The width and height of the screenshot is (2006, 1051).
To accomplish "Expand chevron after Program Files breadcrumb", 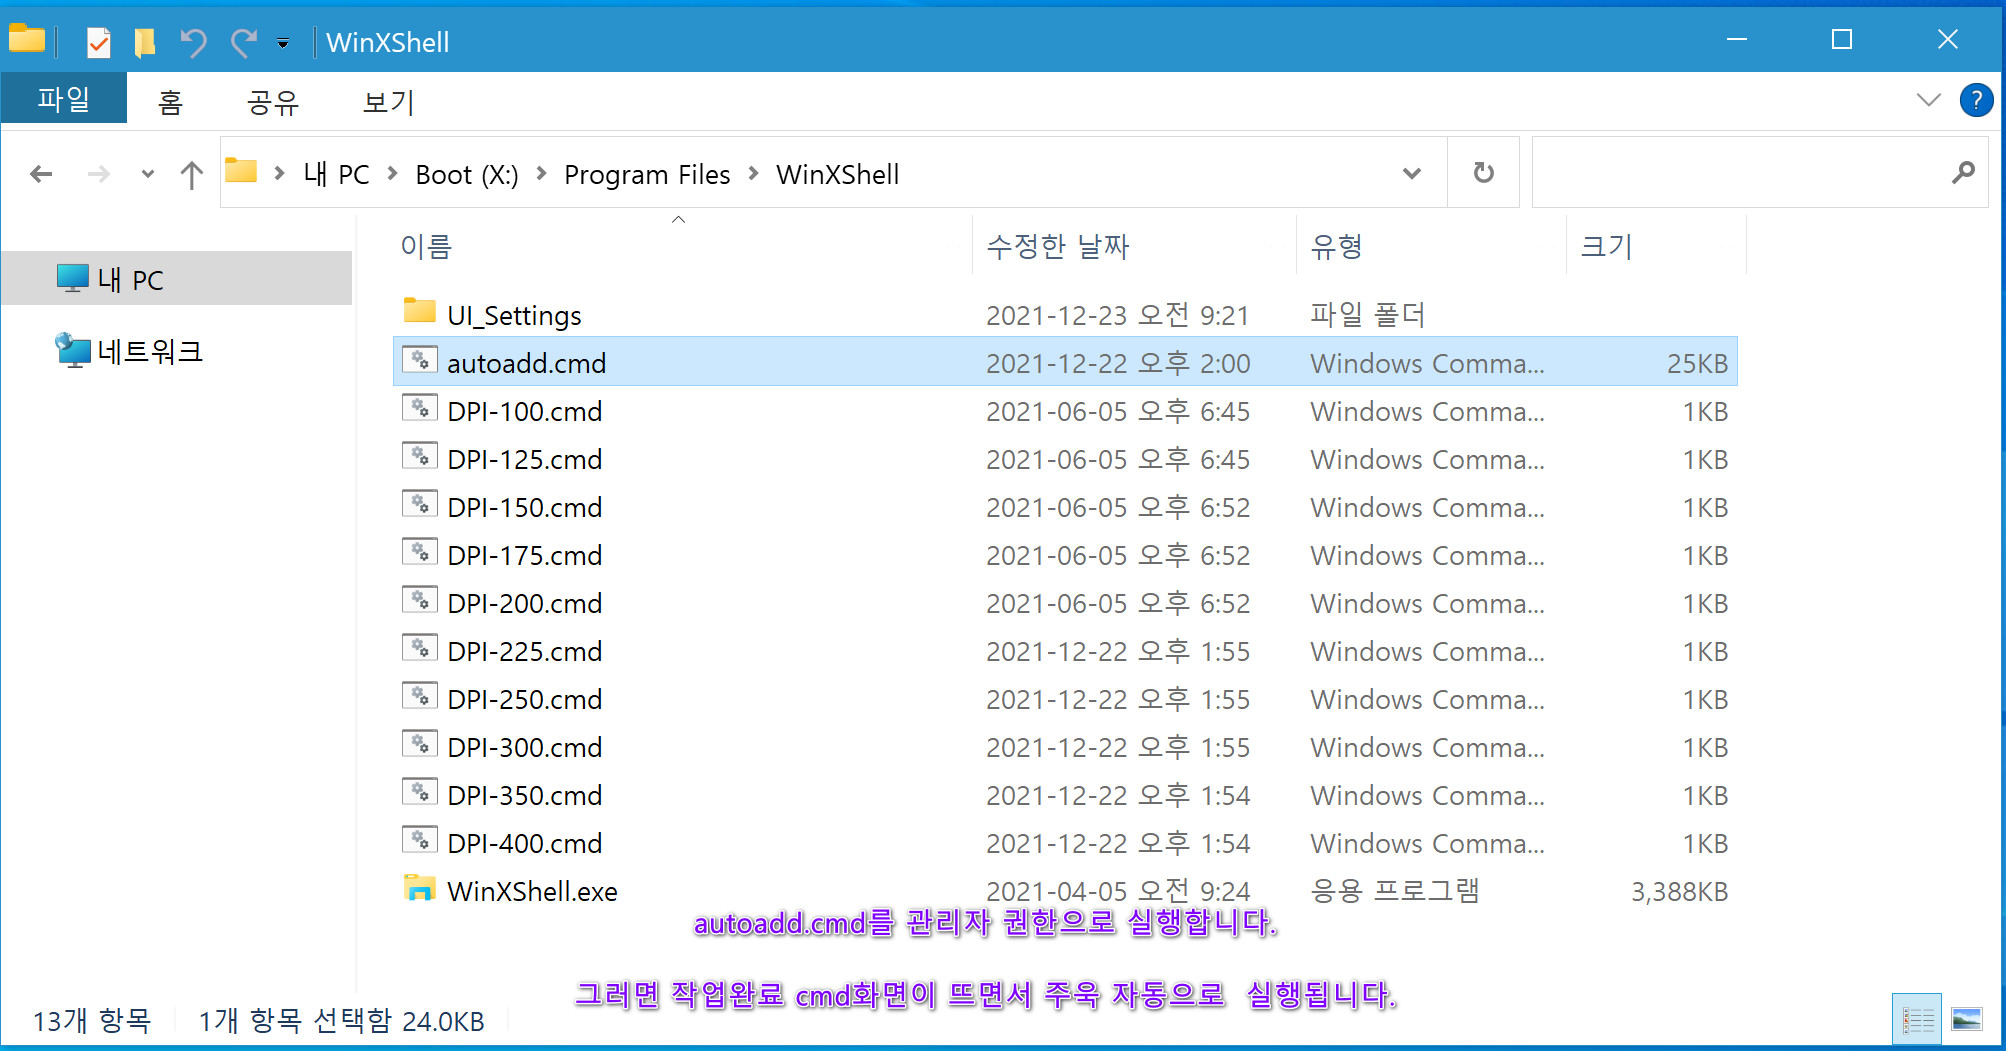I will click(754, 173).
